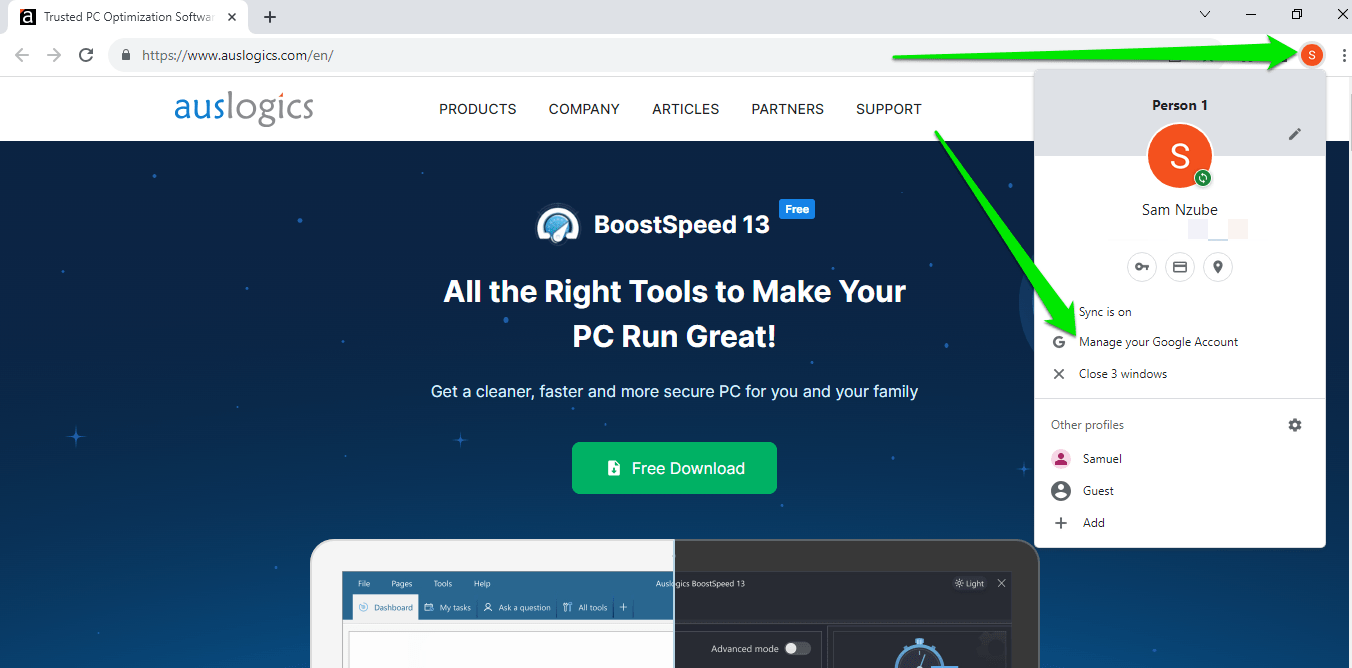Open the PRODUCTS menu
The width and height of the screenshot is (1352, 668).
(x=478, y=109)
